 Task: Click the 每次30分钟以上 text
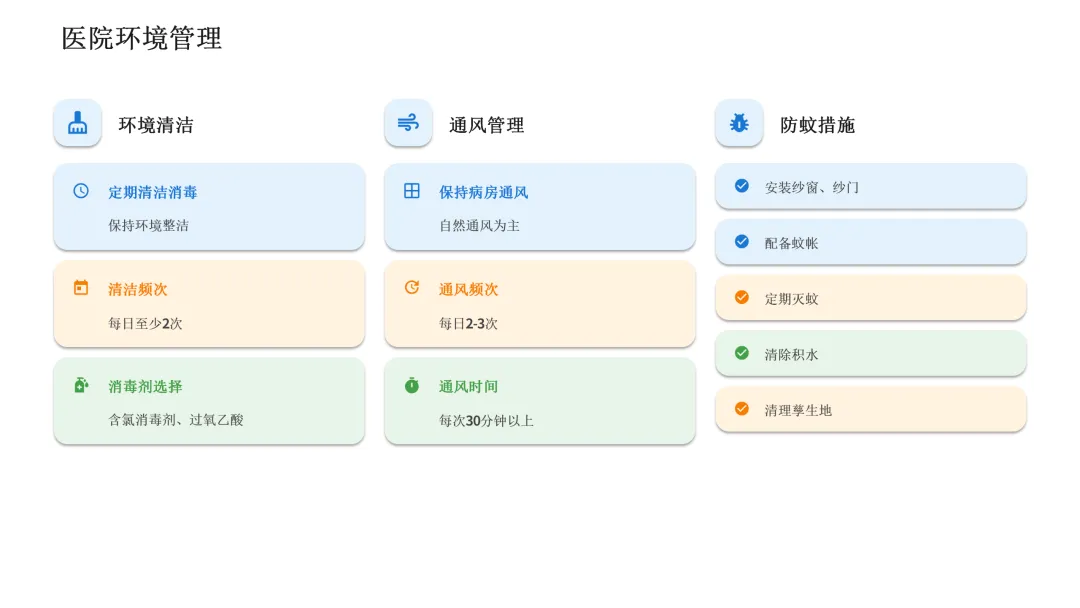coord(486,420)
